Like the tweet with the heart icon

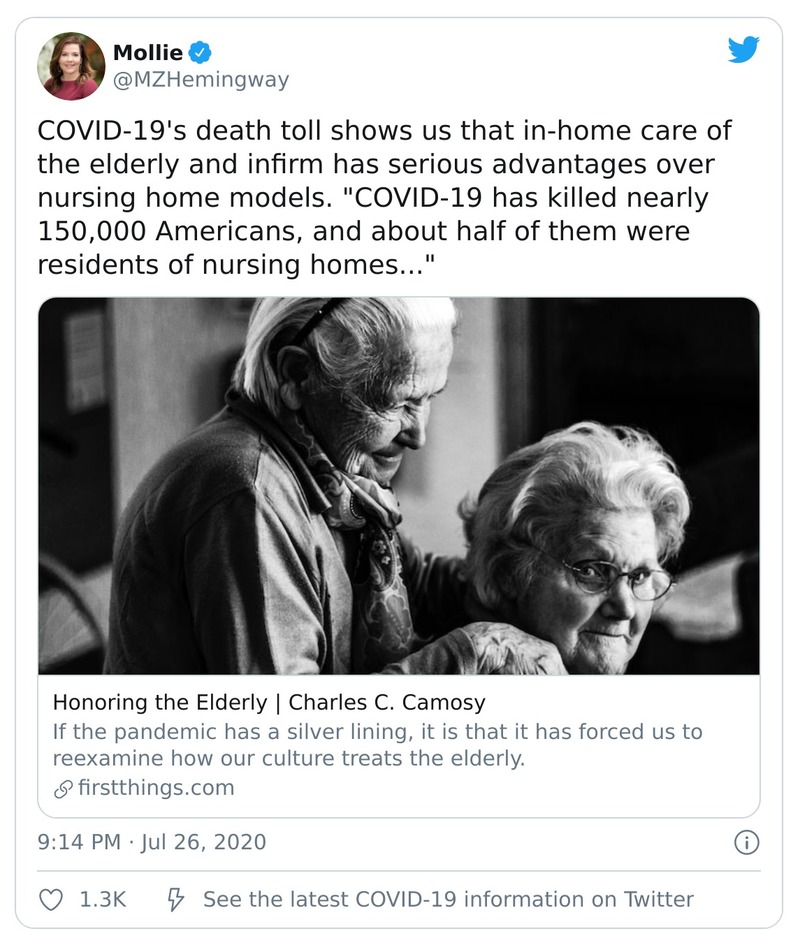(50, 899)
